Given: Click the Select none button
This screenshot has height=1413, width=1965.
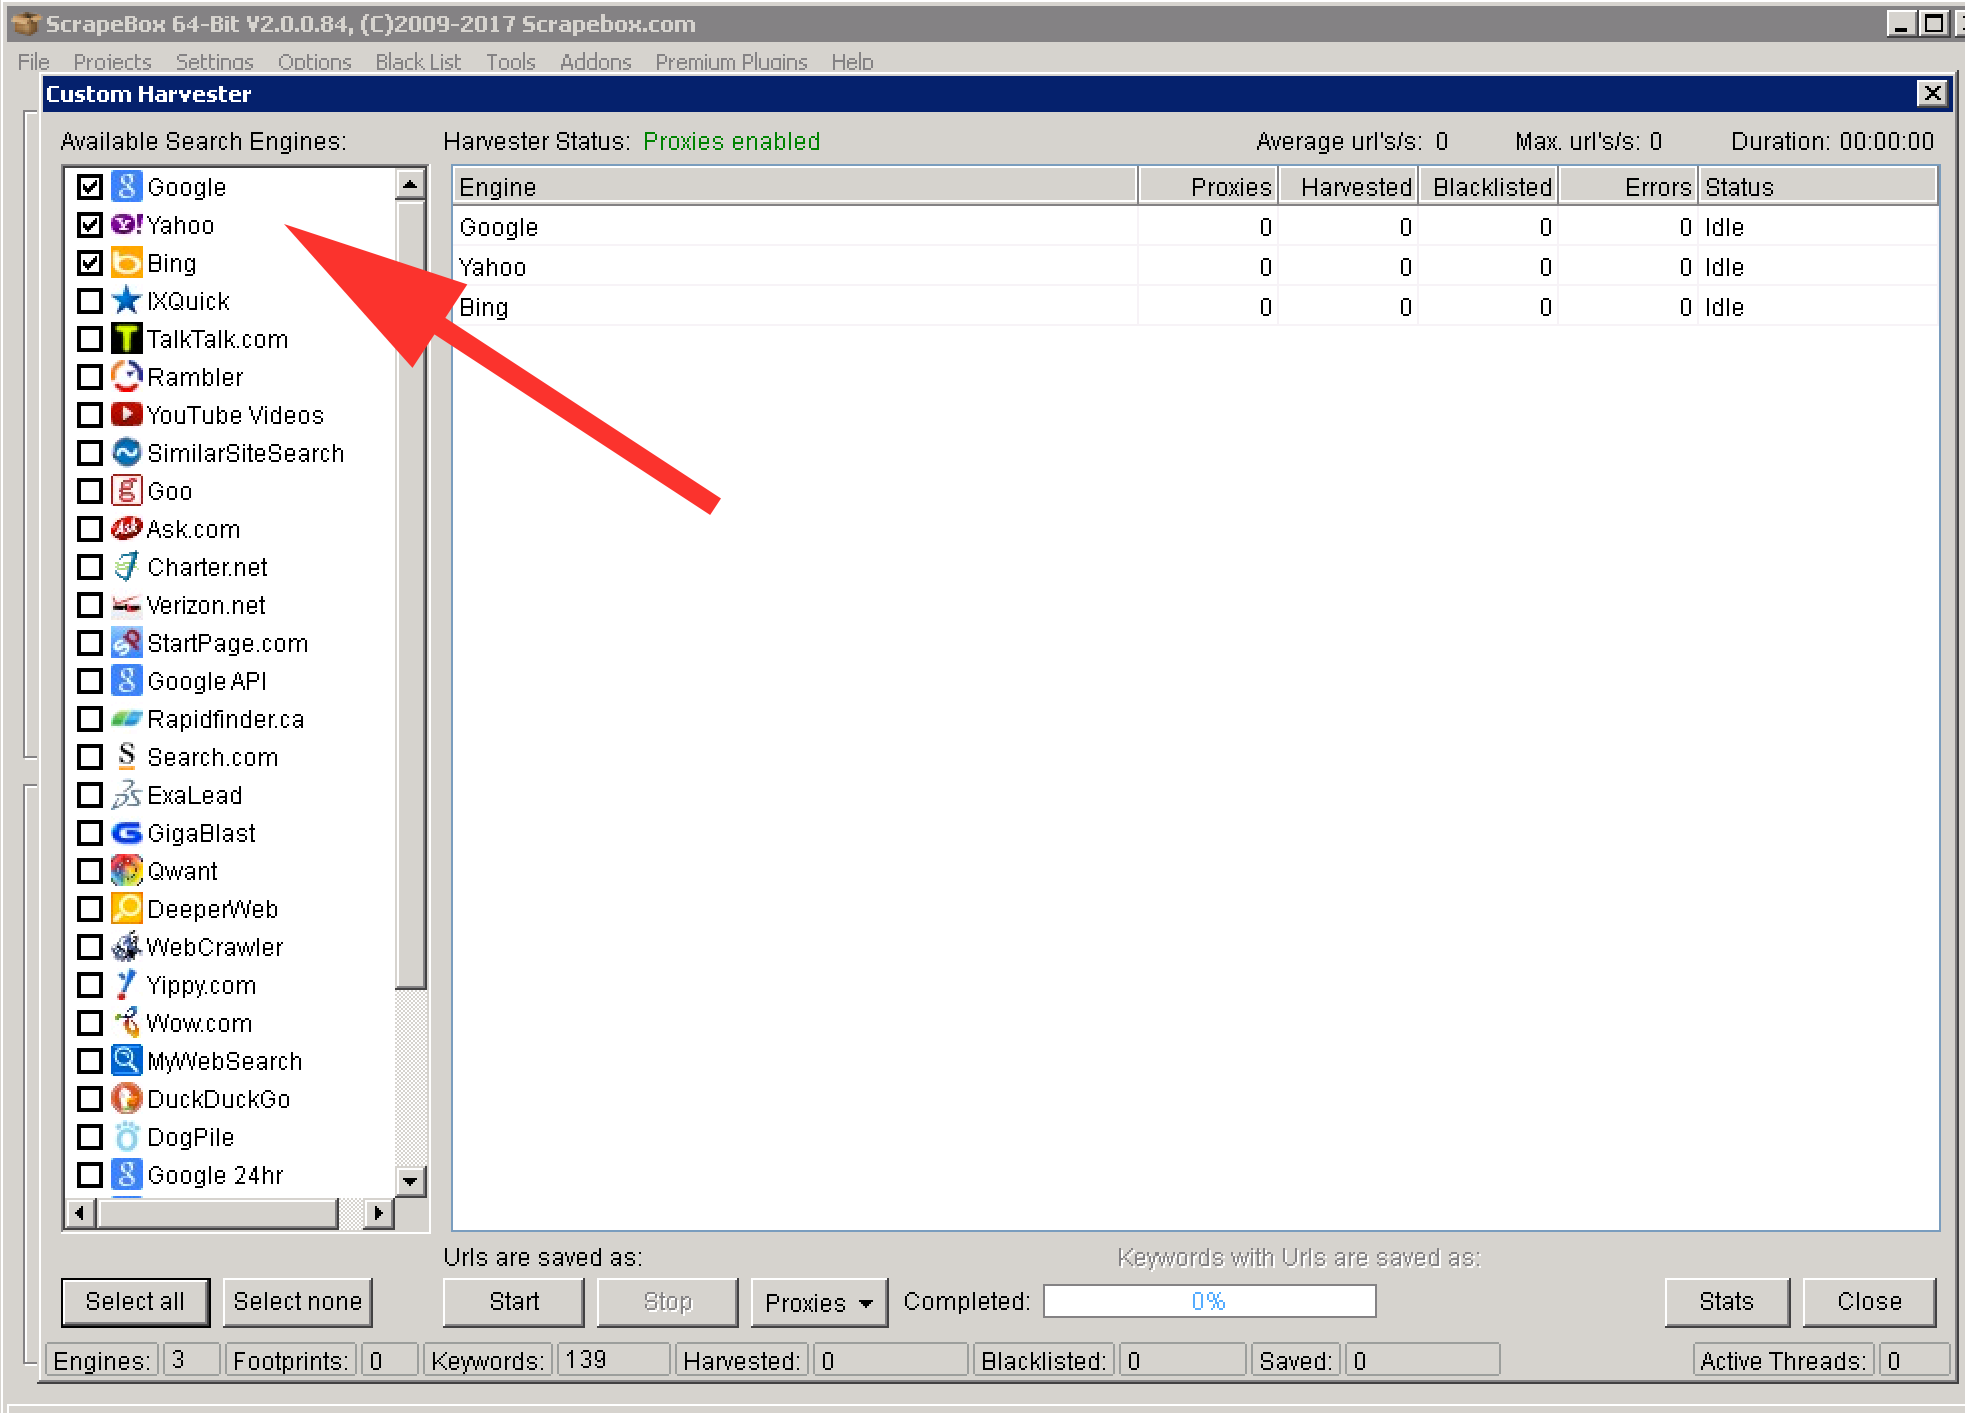Looking at the screenshot, I should 297,1302.
